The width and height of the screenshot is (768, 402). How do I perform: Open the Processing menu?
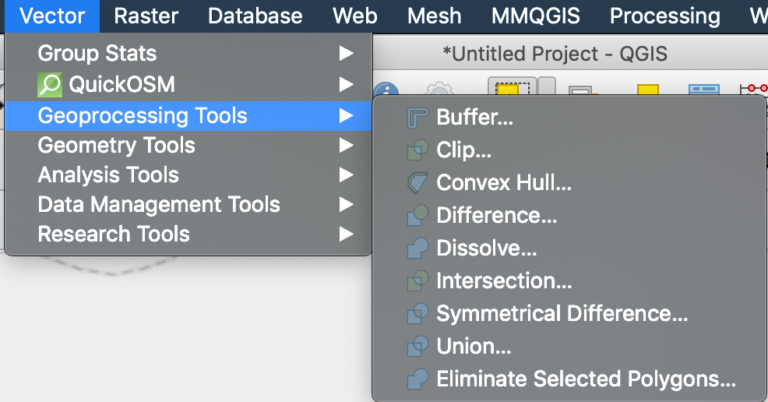[665, 16]
